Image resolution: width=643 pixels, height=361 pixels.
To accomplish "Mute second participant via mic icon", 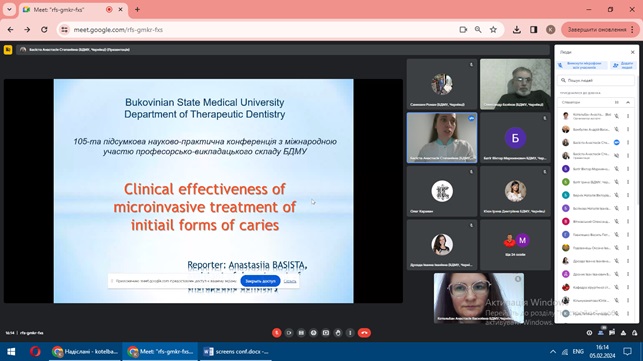I will pyautogui.click(x=616, y=129).
